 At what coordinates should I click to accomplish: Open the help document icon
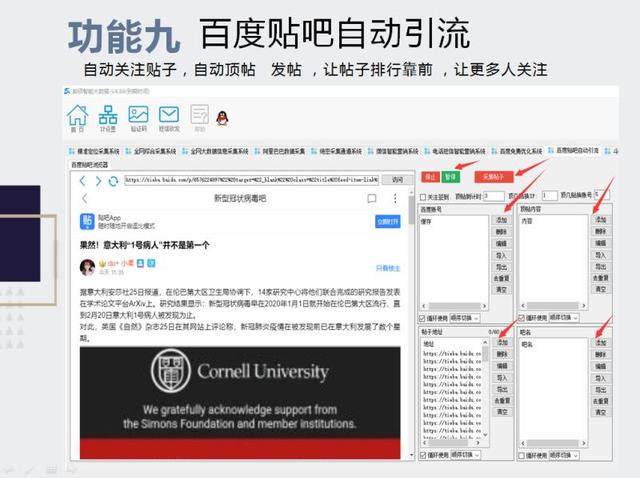tap(200, 118)
